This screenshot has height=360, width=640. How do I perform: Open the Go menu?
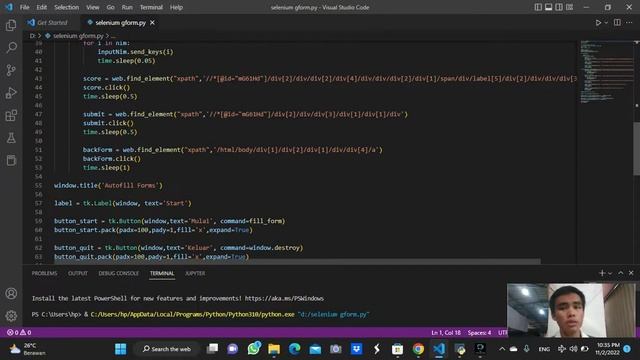110,7
